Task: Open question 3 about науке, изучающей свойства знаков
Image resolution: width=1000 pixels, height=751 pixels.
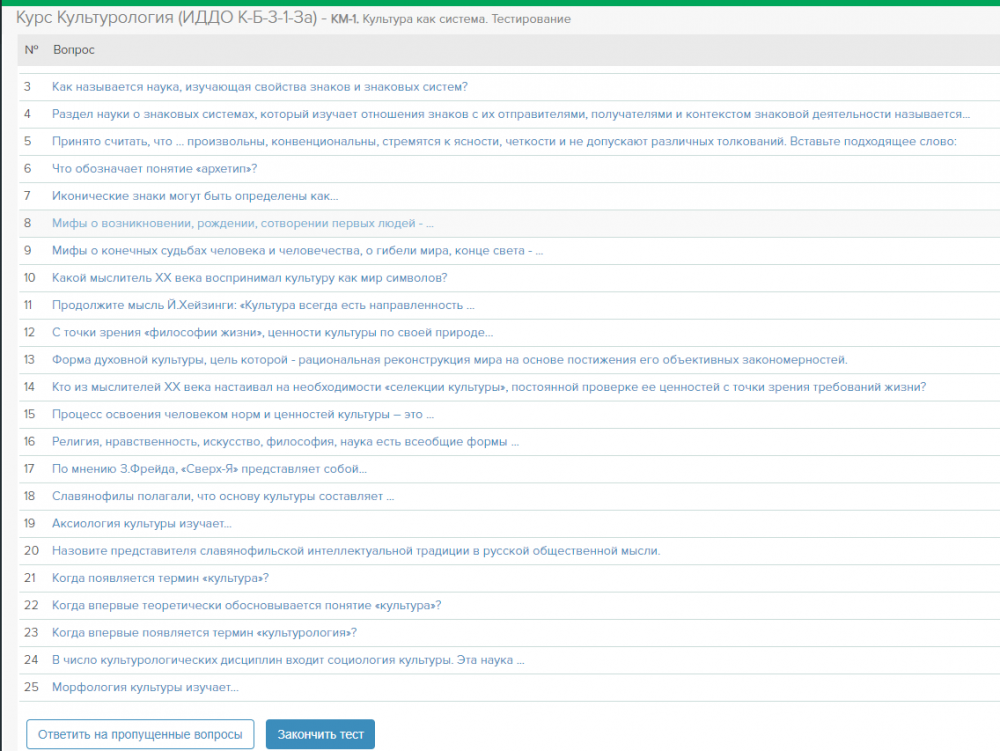Action: tap(260, 87)
